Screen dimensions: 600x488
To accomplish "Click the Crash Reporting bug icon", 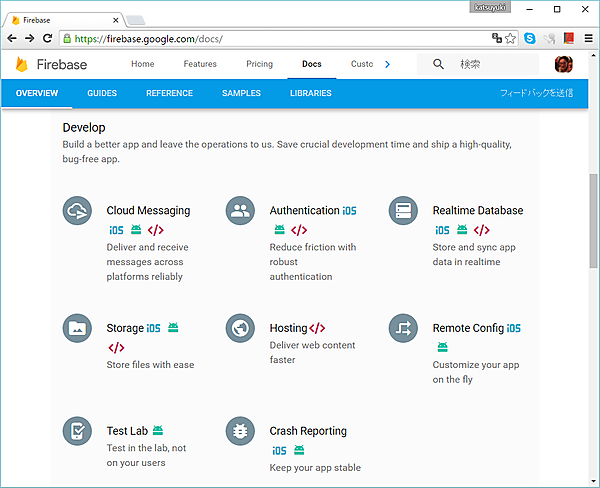I will pyautogui.click(x=240, y=431).
